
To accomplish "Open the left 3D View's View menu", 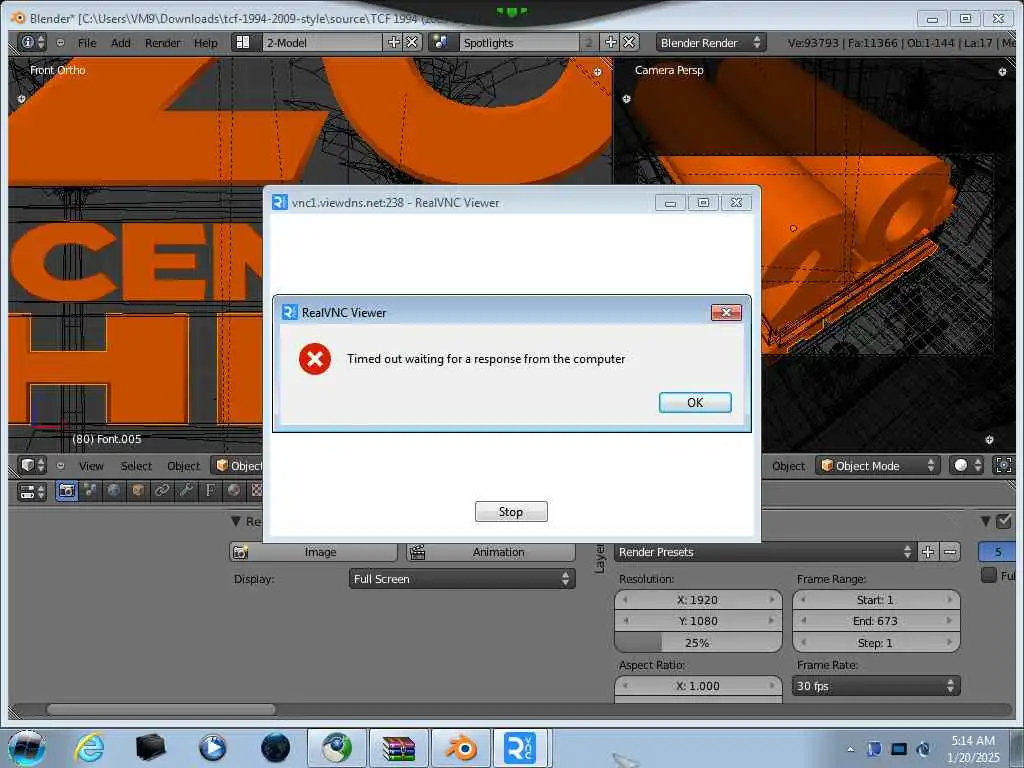I will pos(91,466).
